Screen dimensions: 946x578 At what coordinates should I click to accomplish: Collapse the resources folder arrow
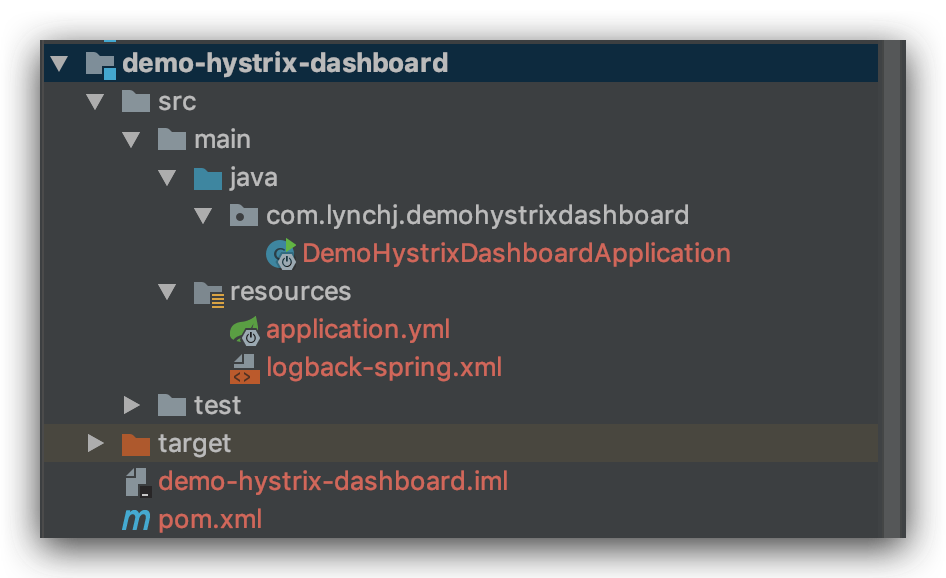(168, 292)
